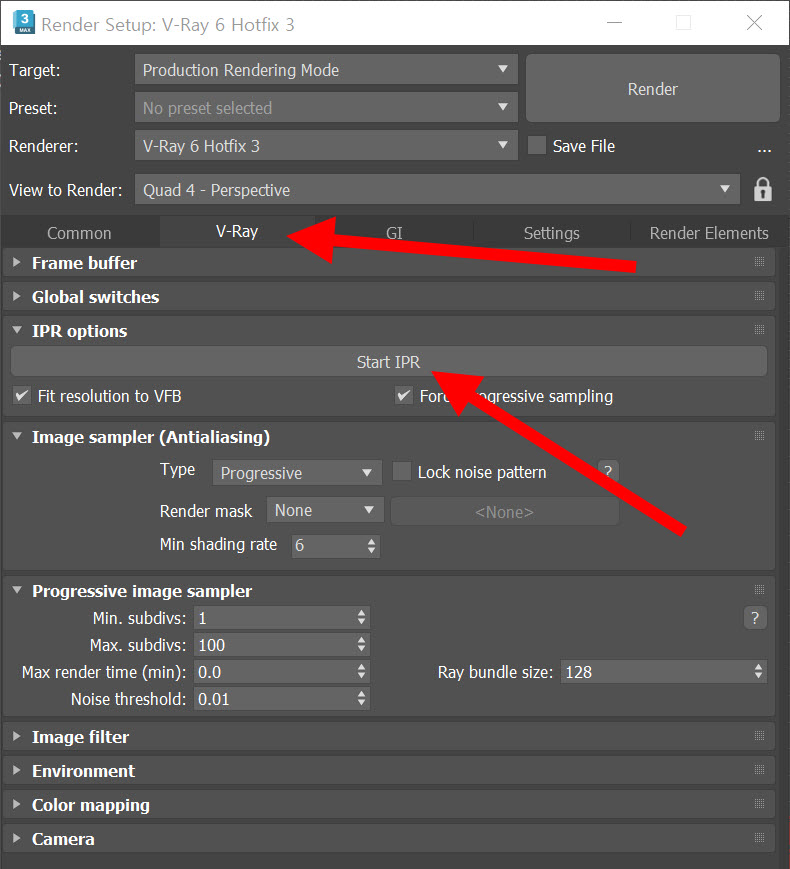
Task: Toggle Force progressive sampling checkbox
Action: 404,396
